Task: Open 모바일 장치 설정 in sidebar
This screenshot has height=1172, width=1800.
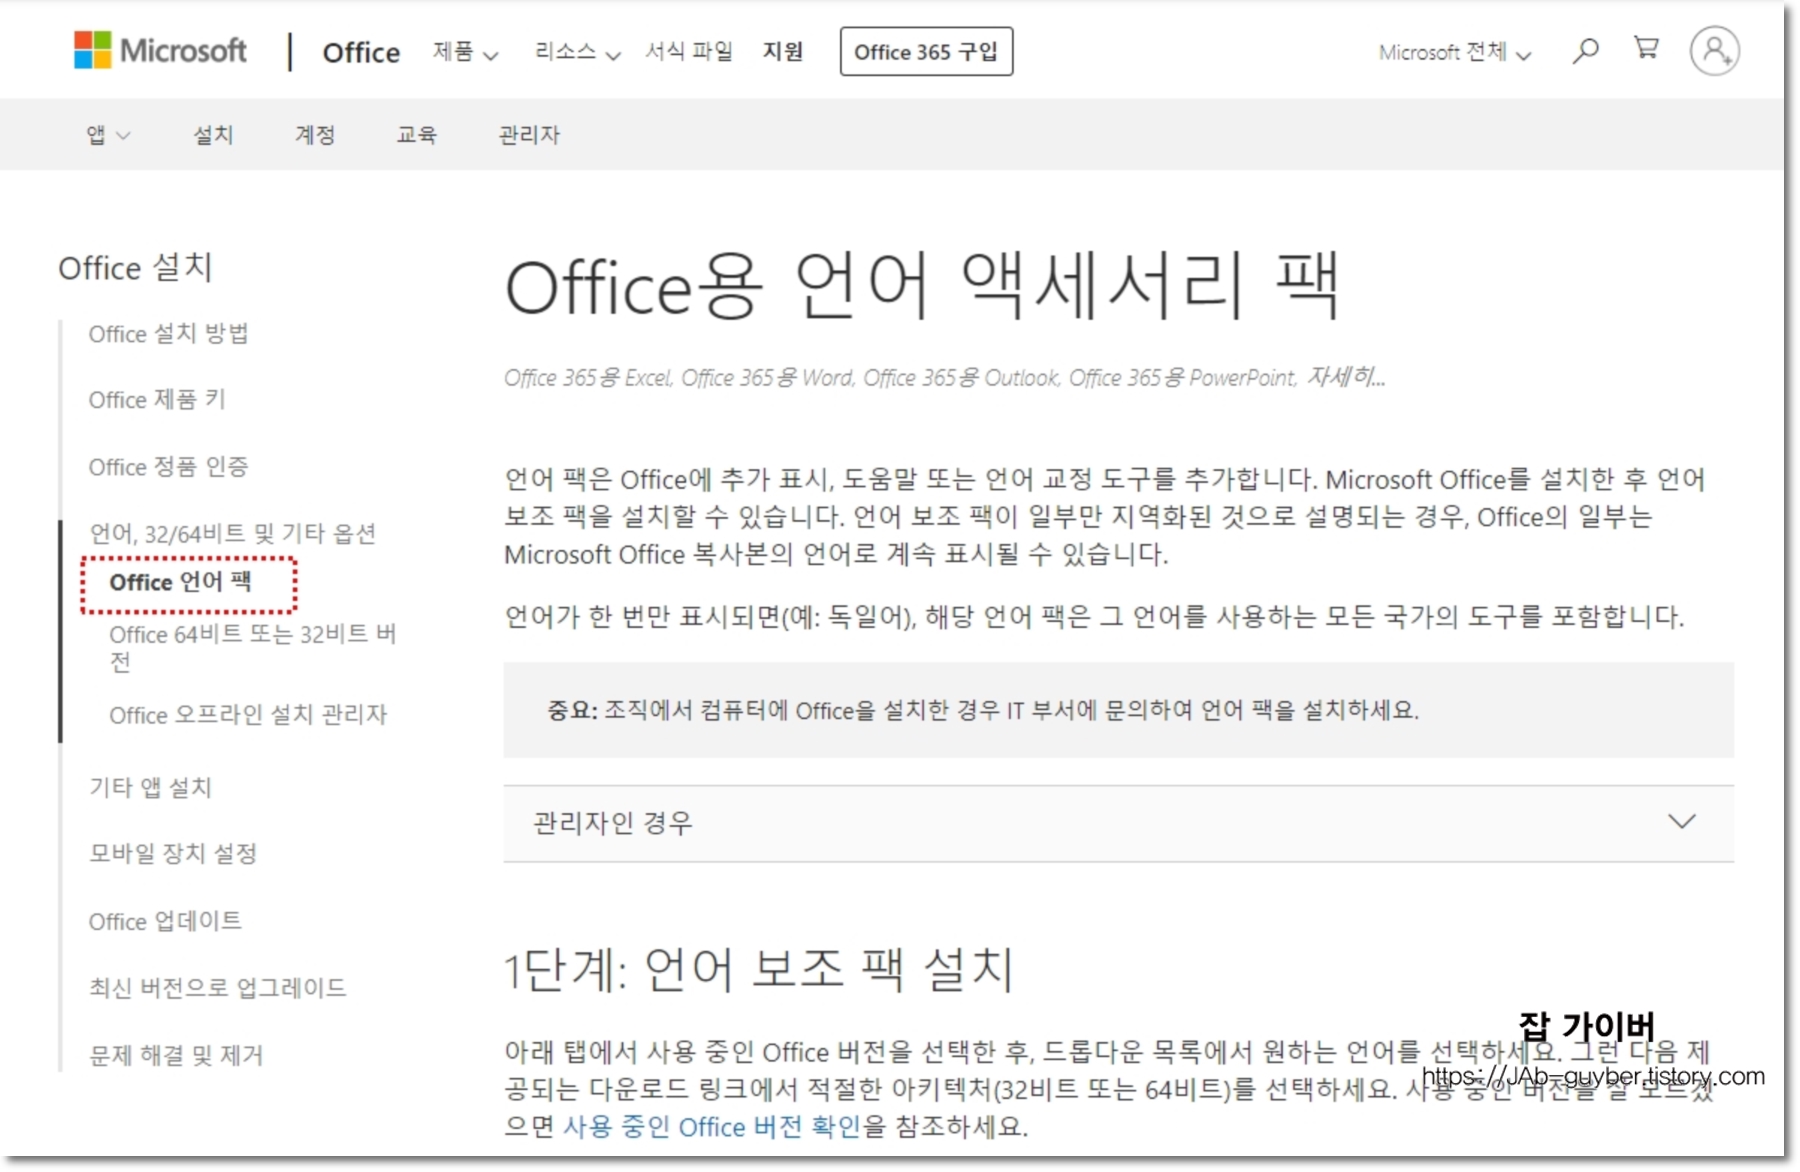Action: point(173,854)
